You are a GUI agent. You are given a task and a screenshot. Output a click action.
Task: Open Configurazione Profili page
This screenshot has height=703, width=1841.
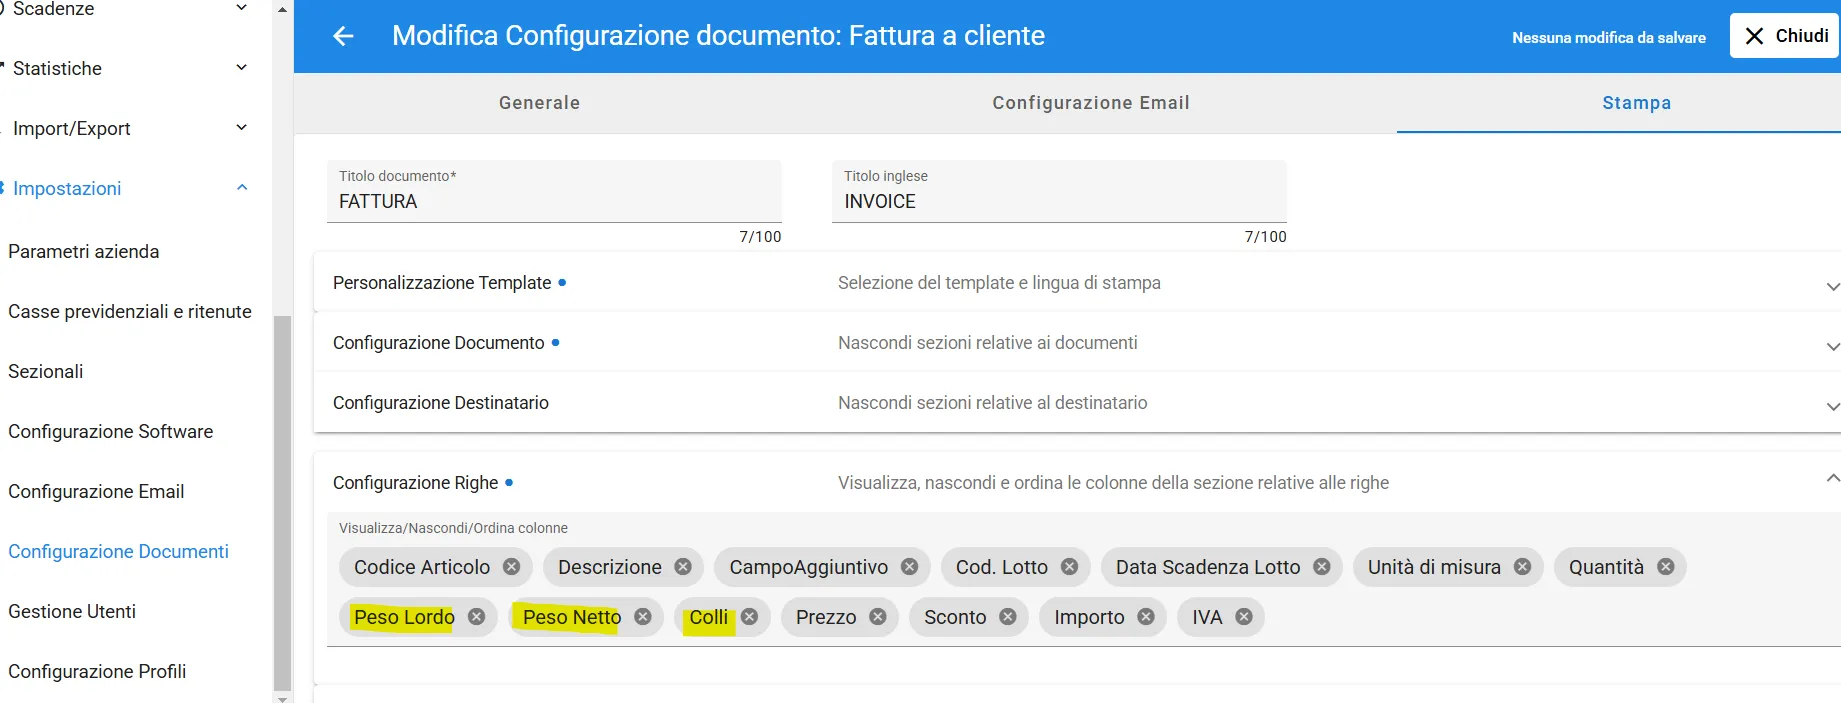(97, 671)
